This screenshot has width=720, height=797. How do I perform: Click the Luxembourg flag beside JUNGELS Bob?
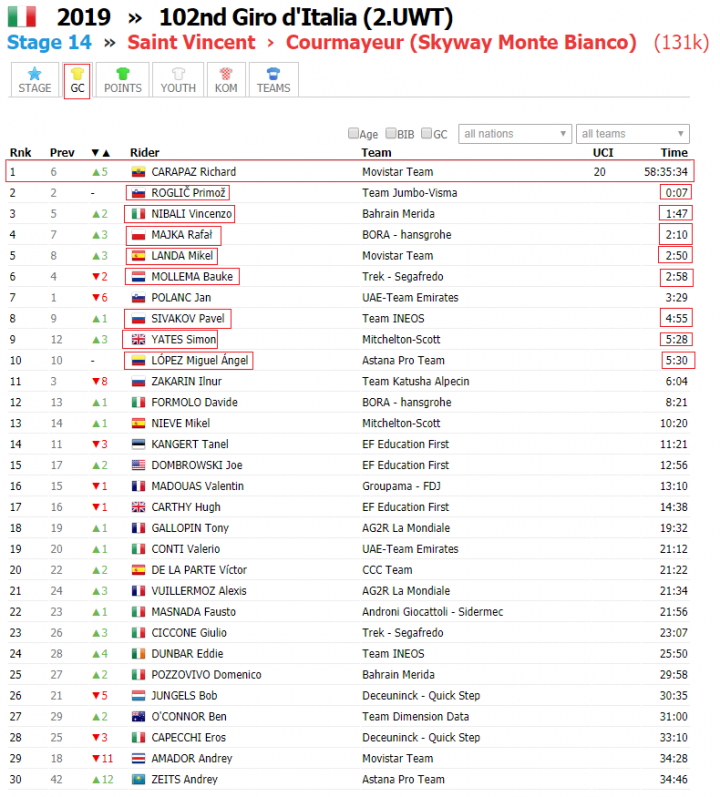coord(138,695)
